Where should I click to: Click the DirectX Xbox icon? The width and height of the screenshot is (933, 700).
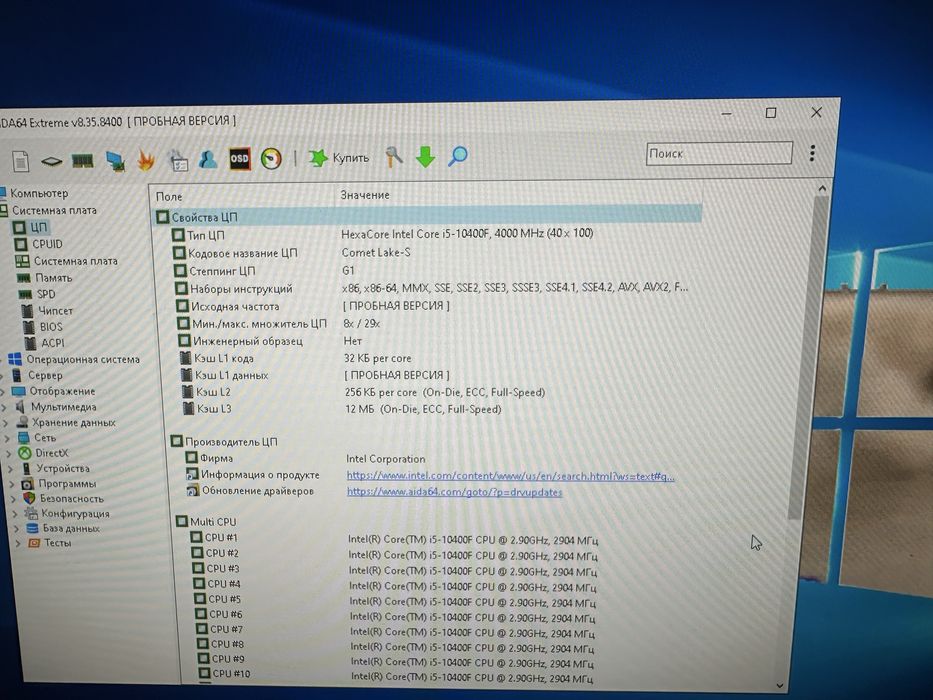coord(24,453)
